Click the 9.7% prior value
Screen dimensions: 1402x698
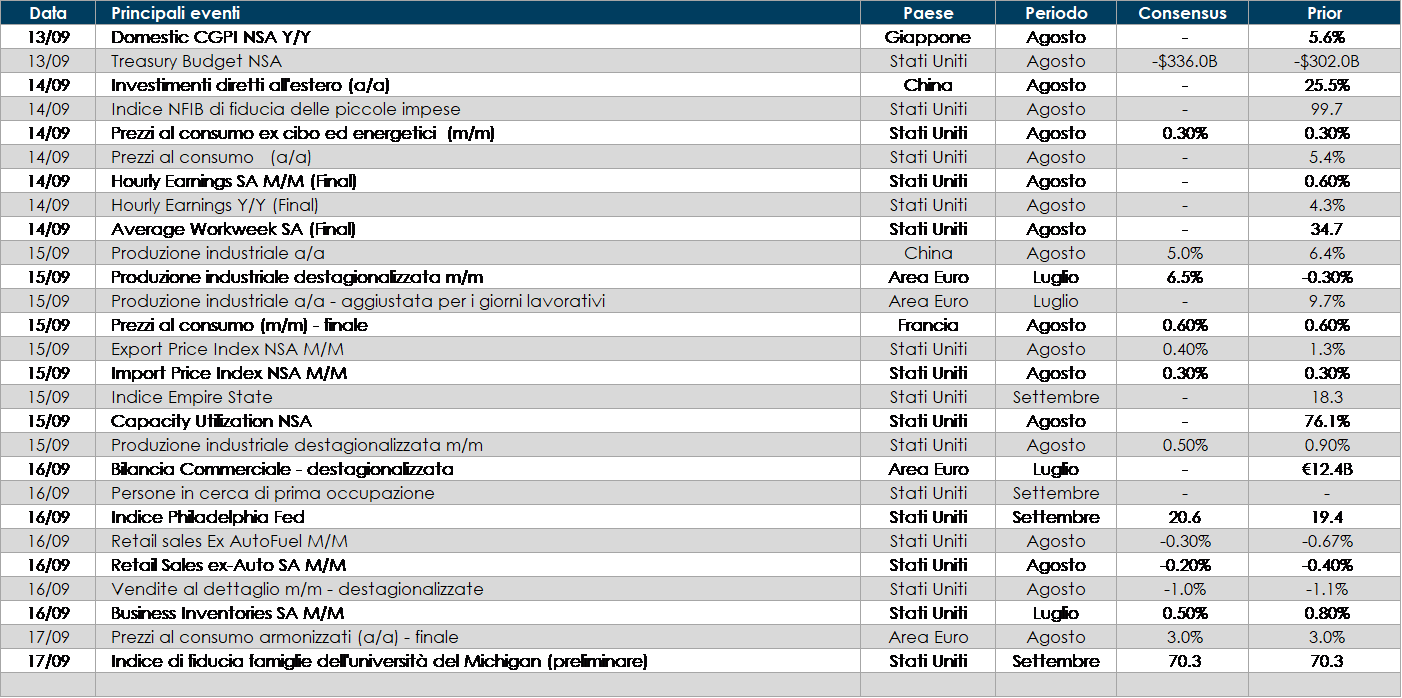pos(1326,301)
